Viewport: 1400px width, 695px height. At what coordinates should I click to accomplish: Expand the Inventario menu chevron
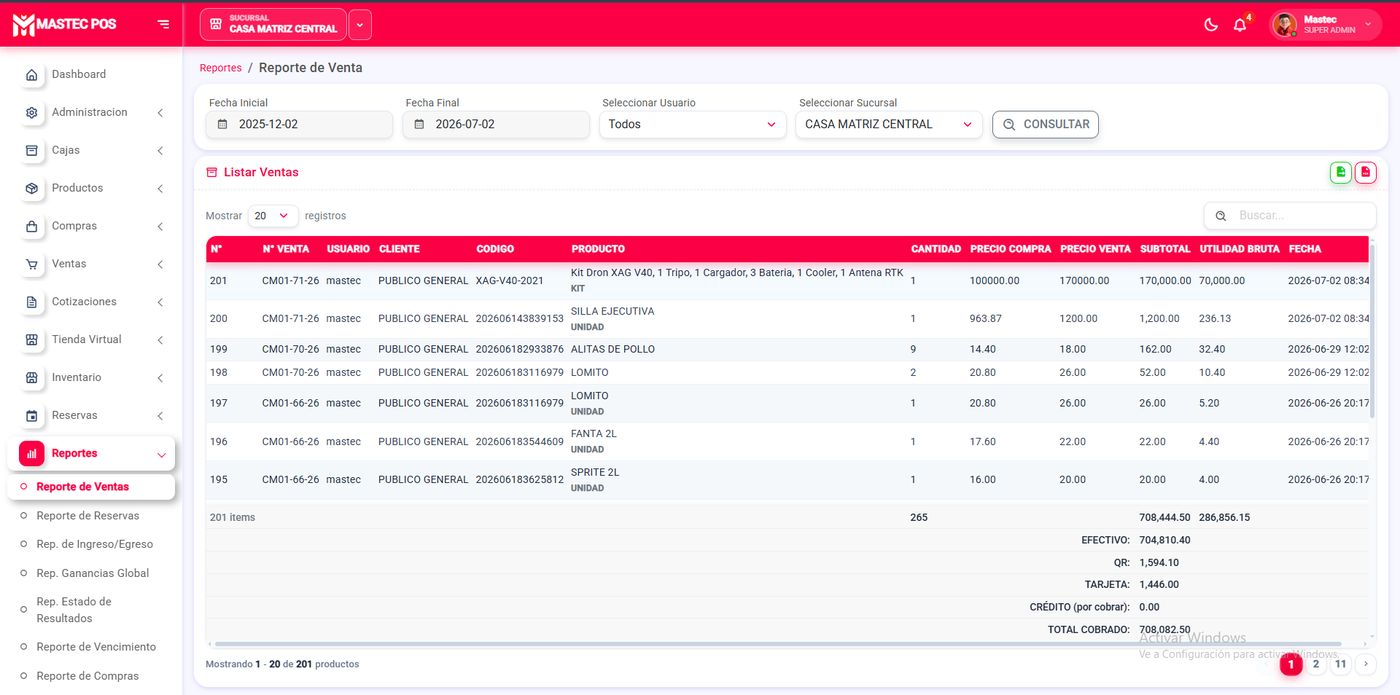(160, 378)
